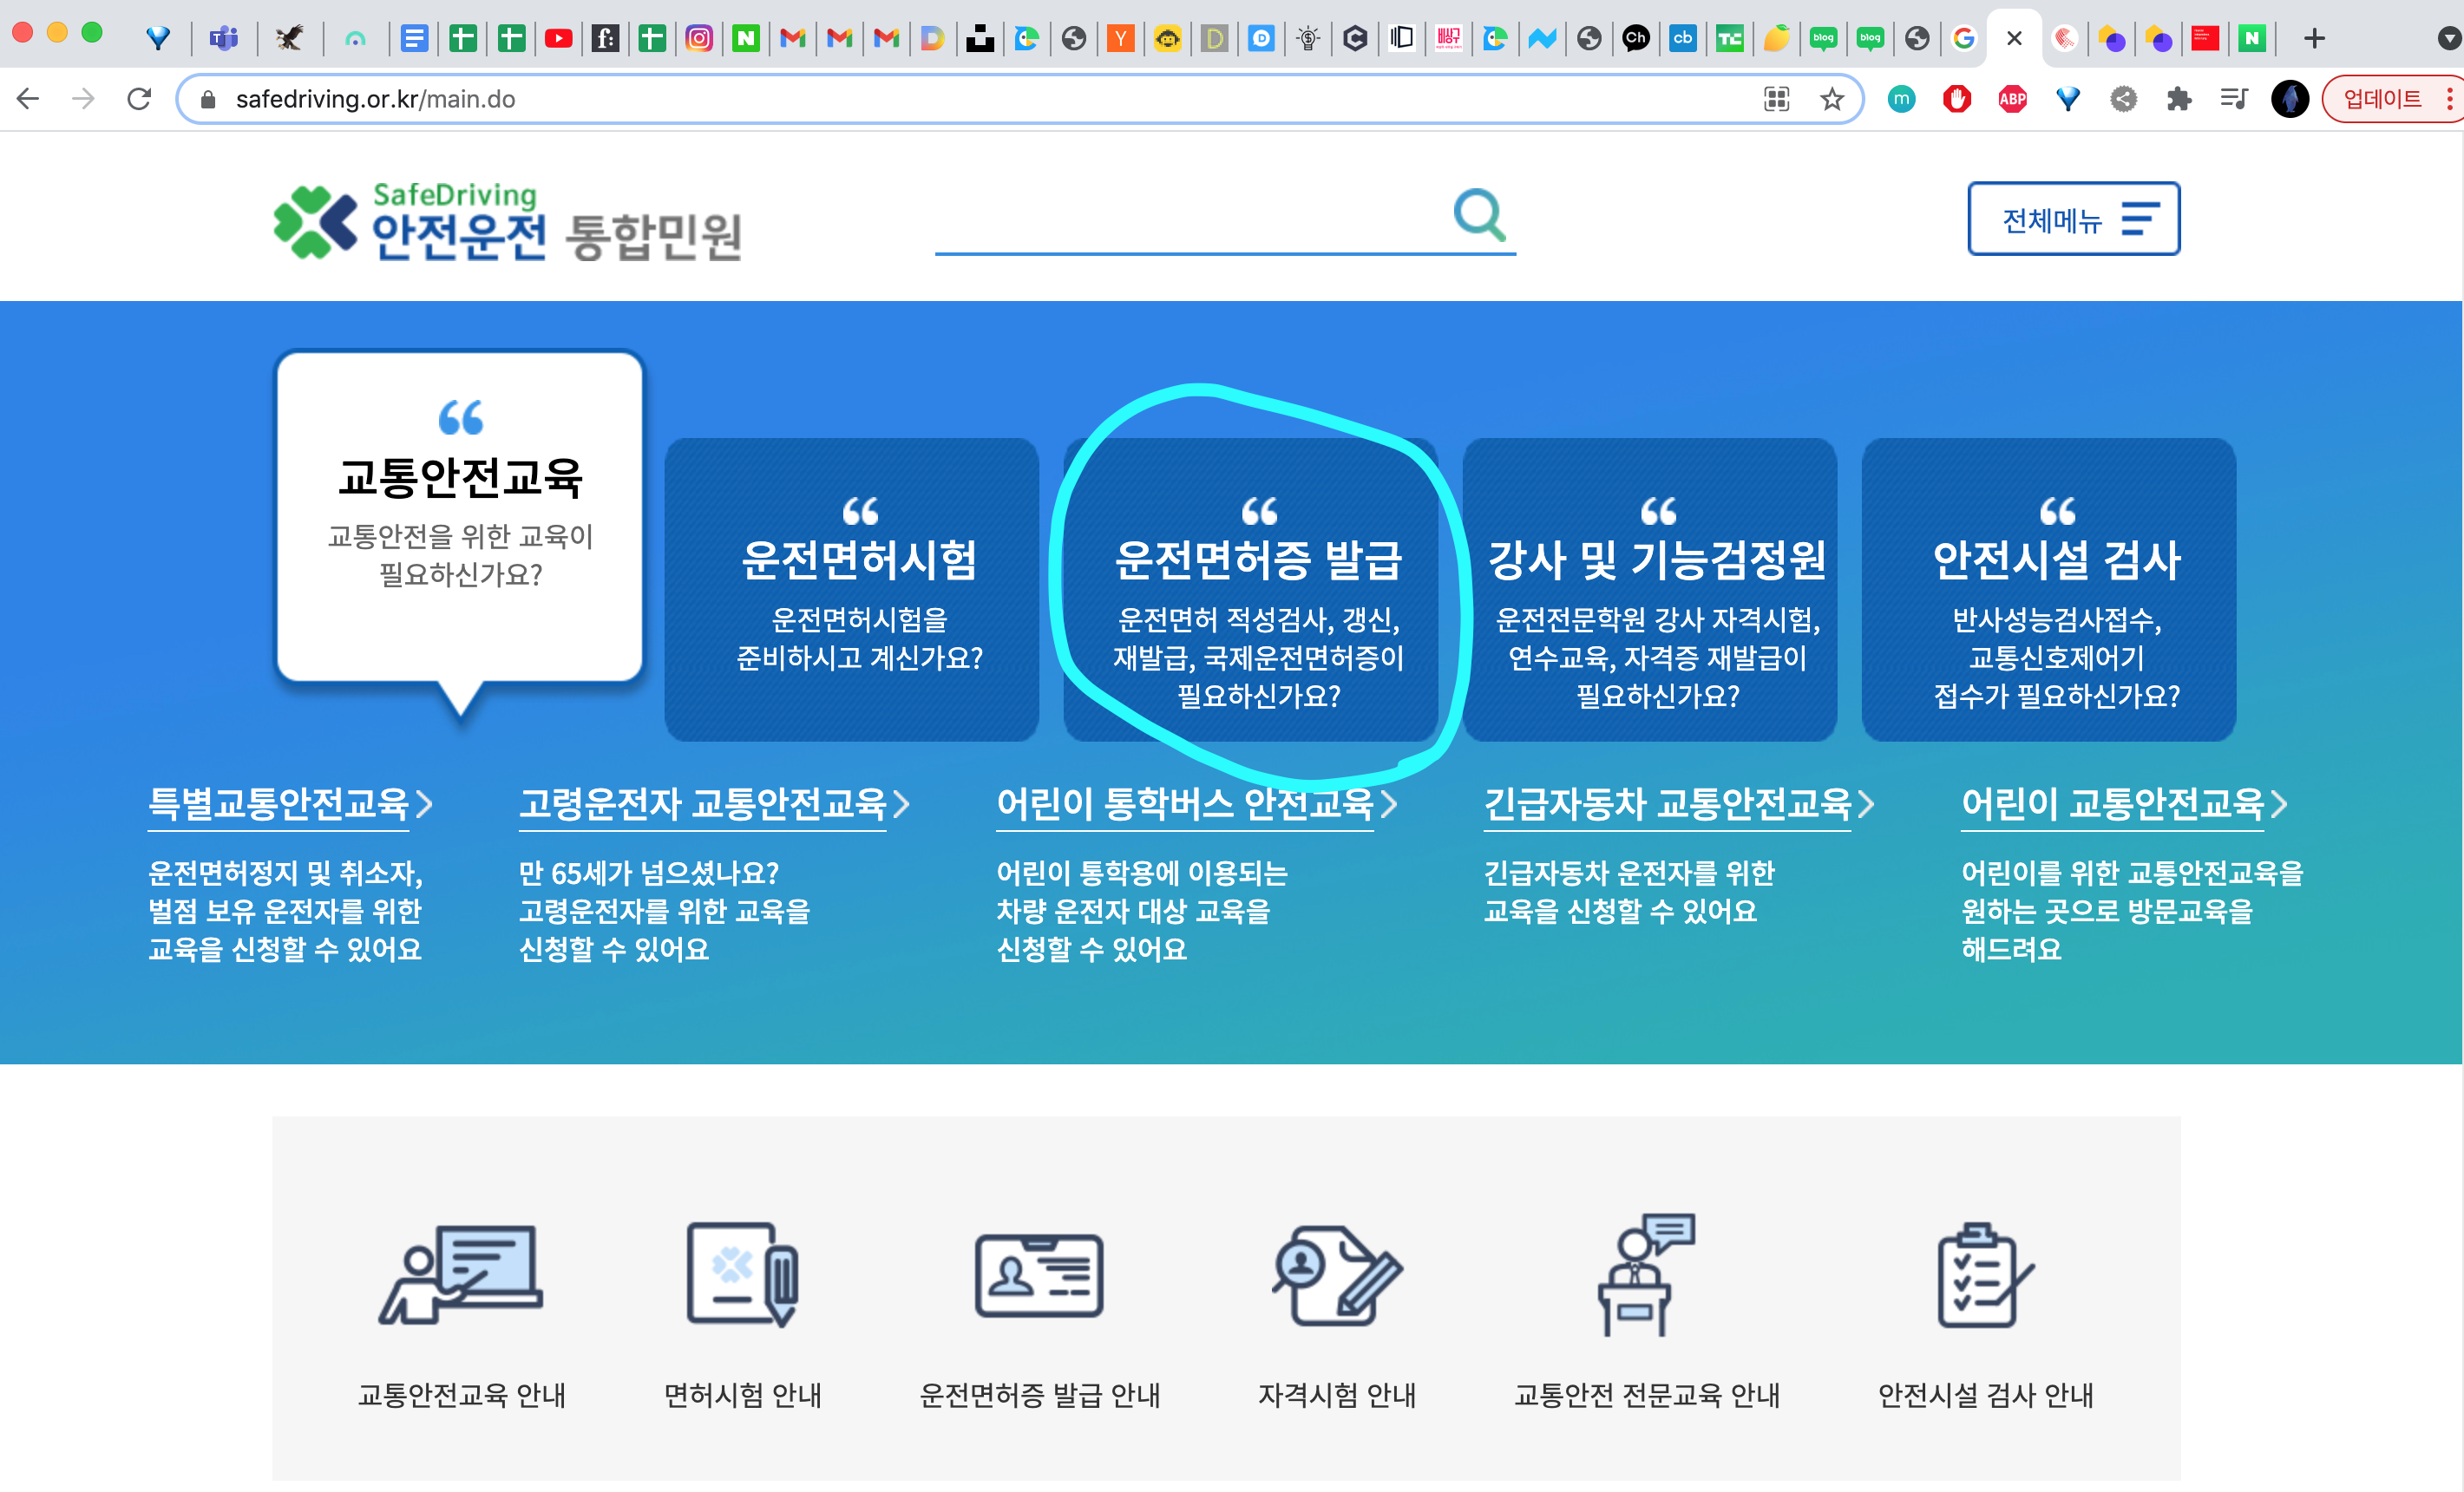Open 자격시험 안내 document pencil icon
2464x1492 pixels.
[1337, 1275]
